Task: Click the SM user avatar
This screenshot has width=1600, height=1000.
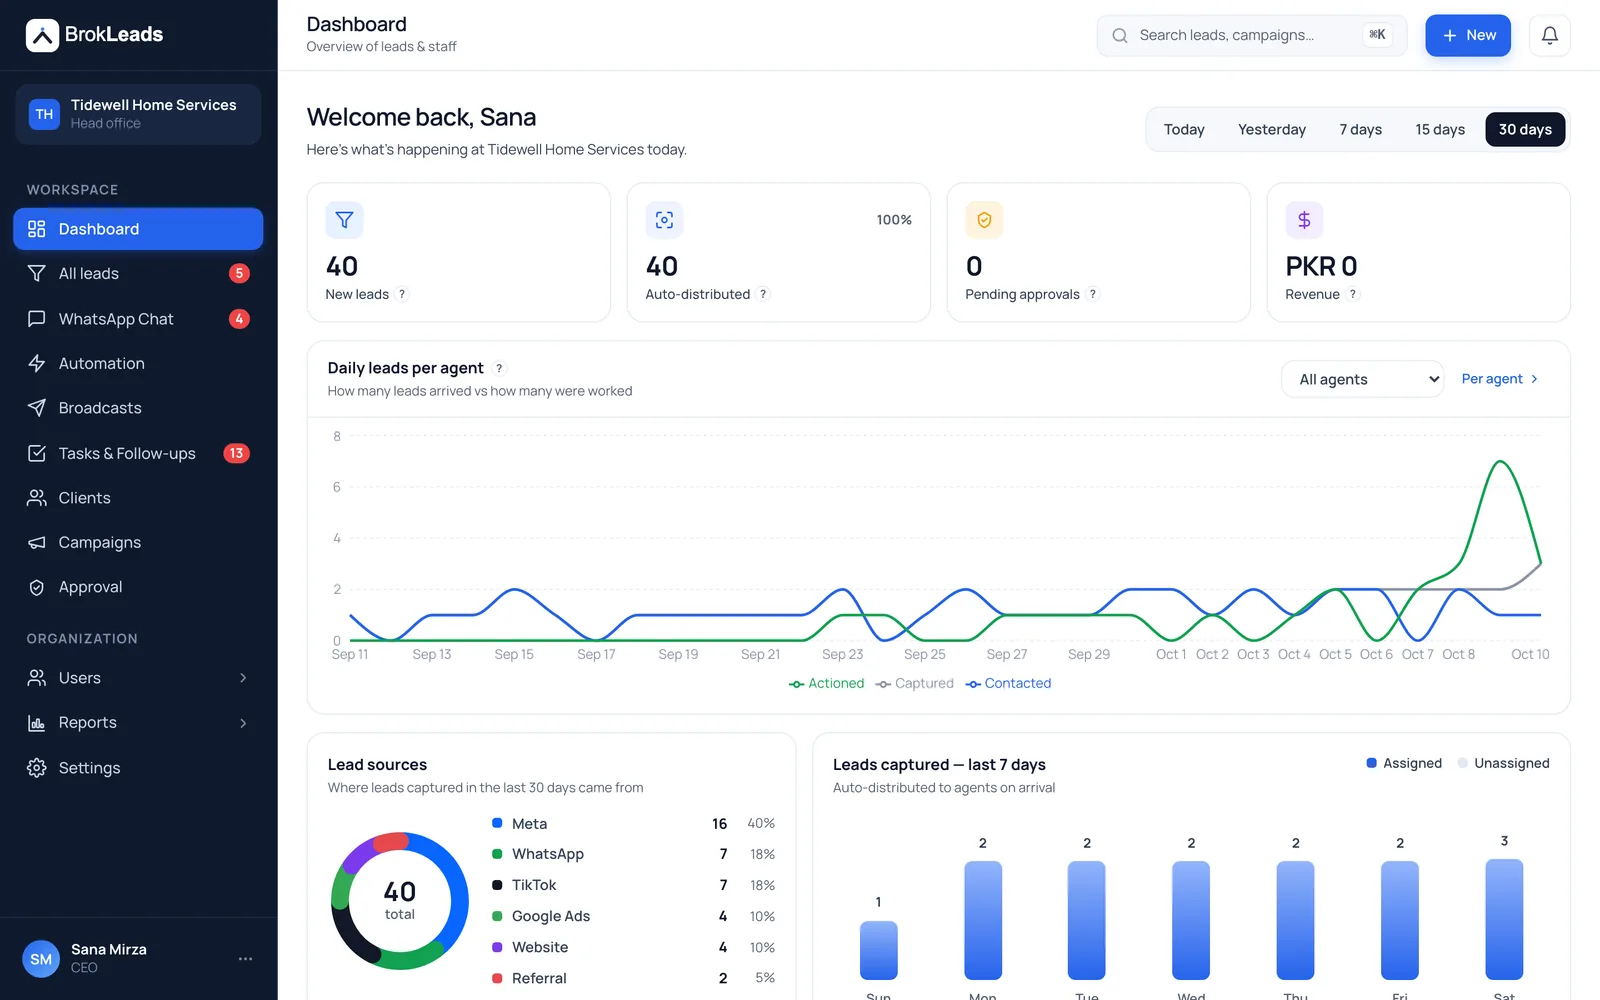Action: (x=41, y=959)
